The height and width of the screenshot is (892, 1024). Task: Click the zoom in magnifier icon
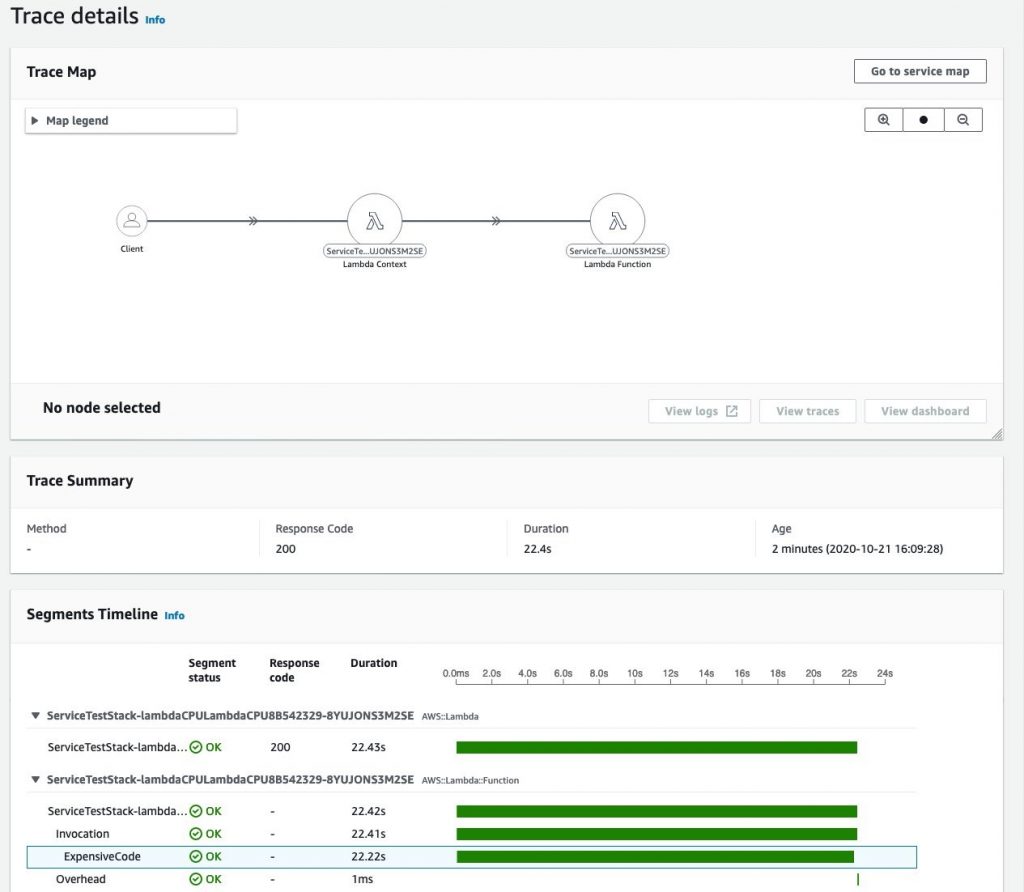(x=883, y=119)
